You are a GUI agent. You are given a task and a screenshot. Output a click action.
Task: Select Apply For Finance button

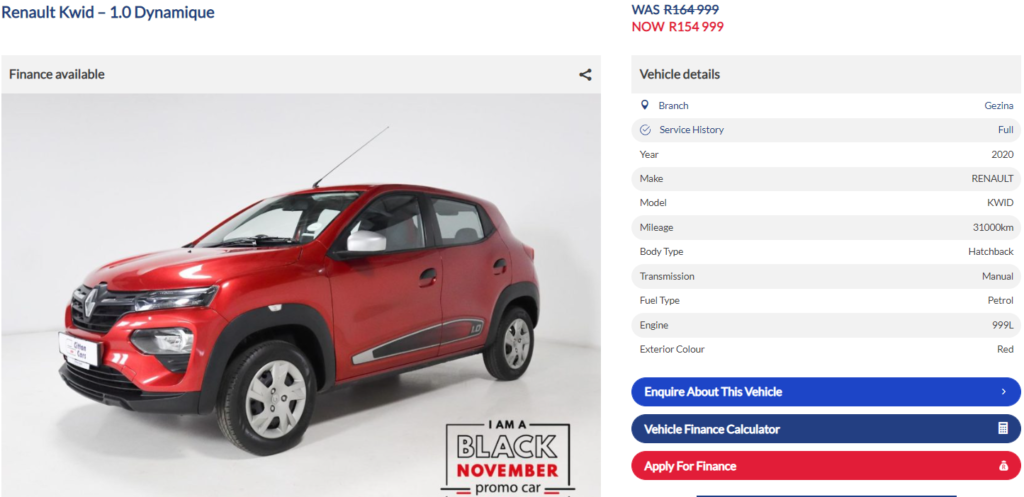coord(826,466)
